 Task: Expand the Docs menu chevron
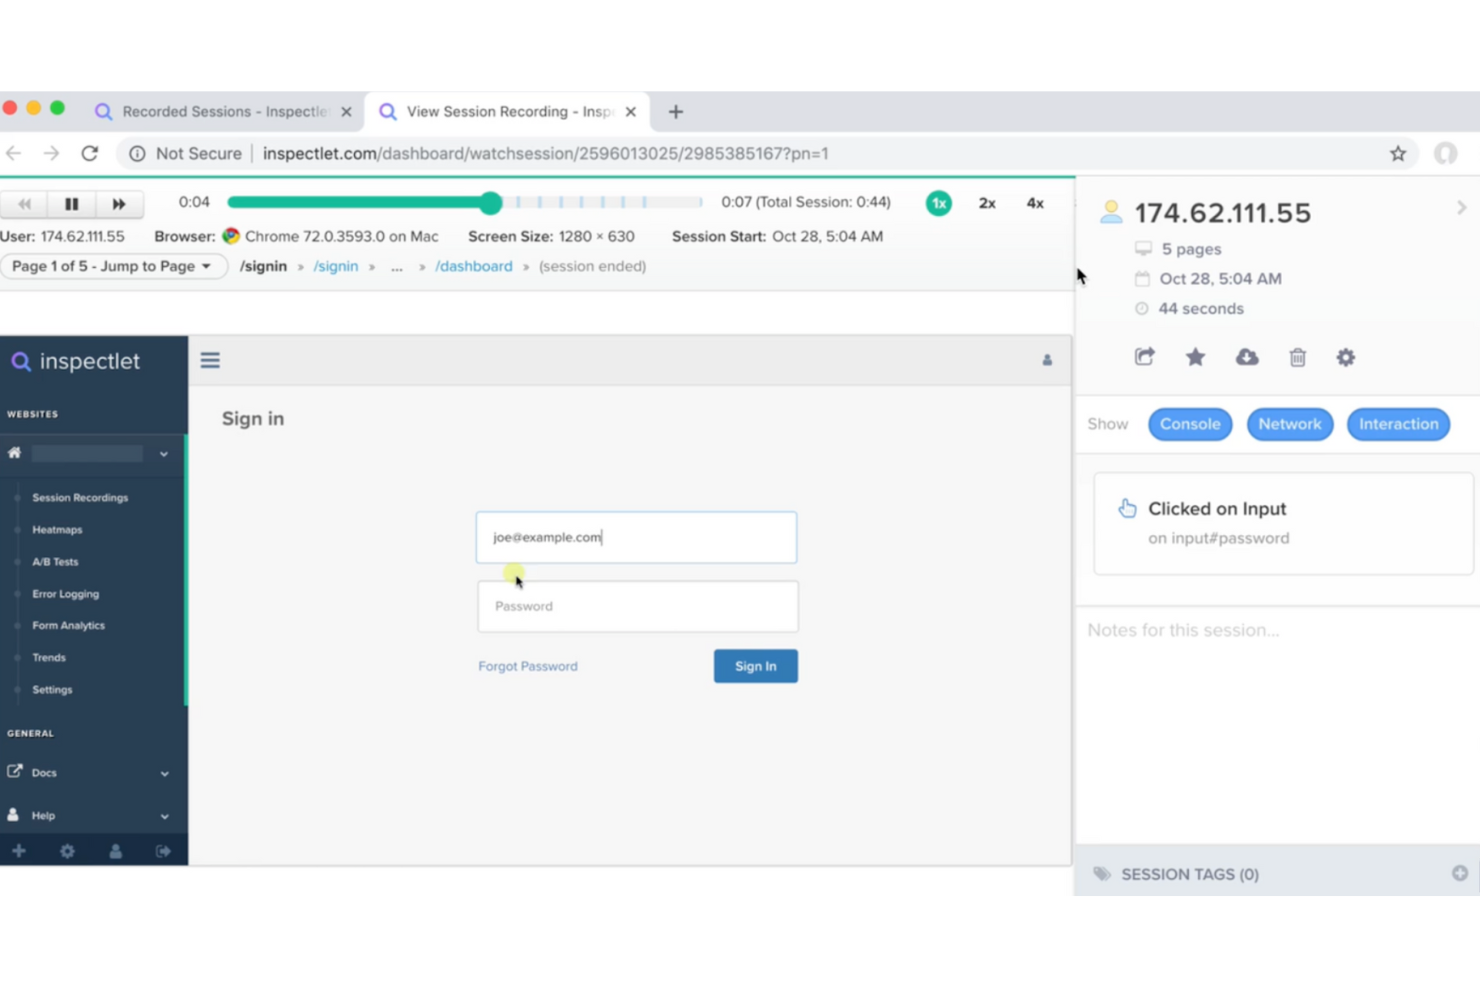pyautogui.click(x=165, y=773)
